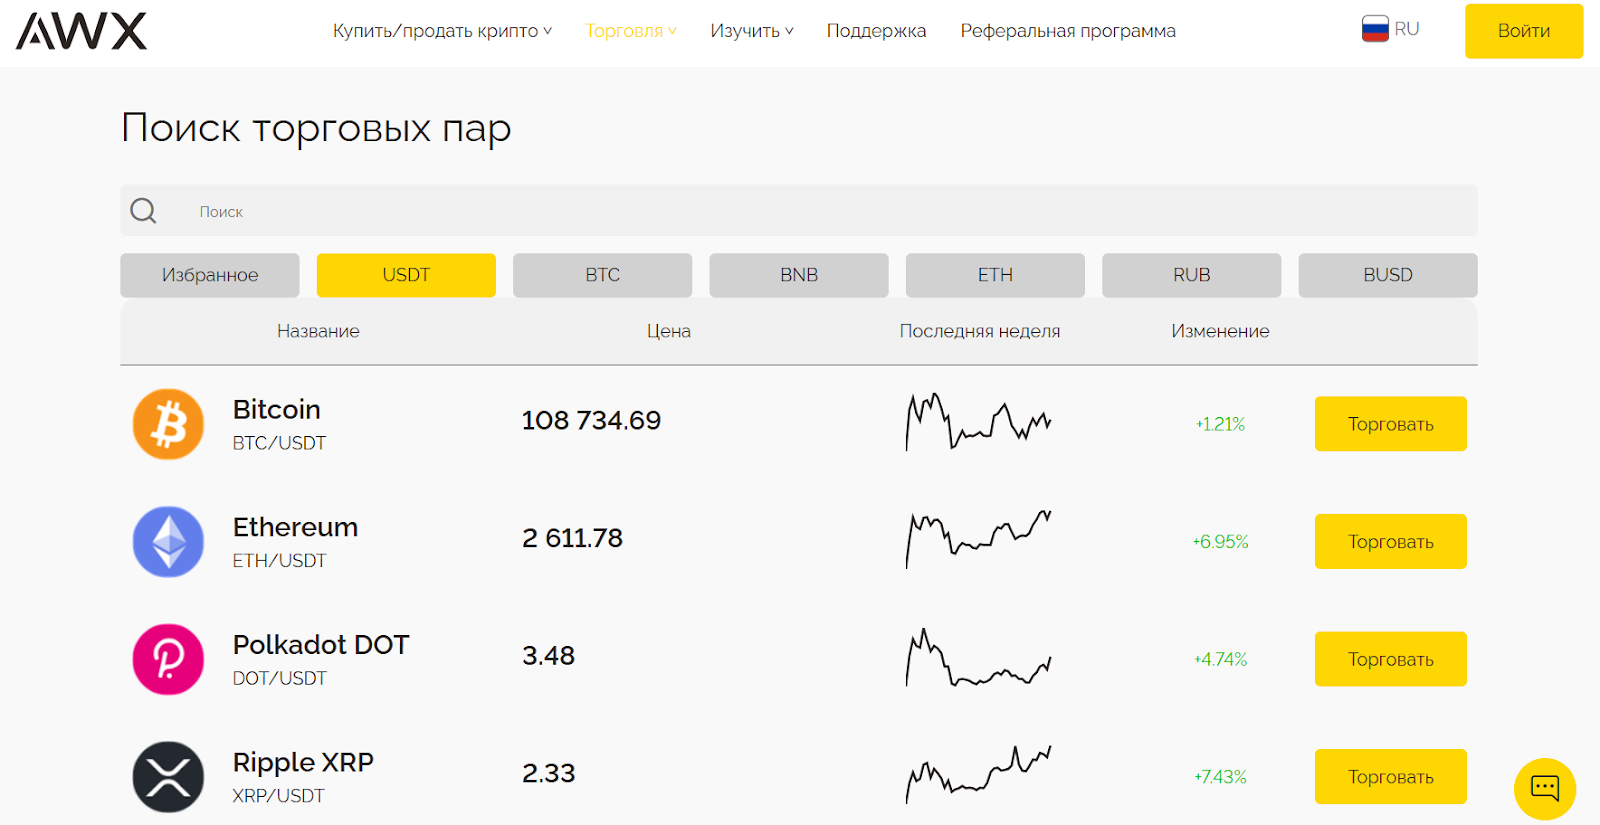Open the live chat bubble
1600x825 pixels.
pyautogui.click(x=1544, y=788)
